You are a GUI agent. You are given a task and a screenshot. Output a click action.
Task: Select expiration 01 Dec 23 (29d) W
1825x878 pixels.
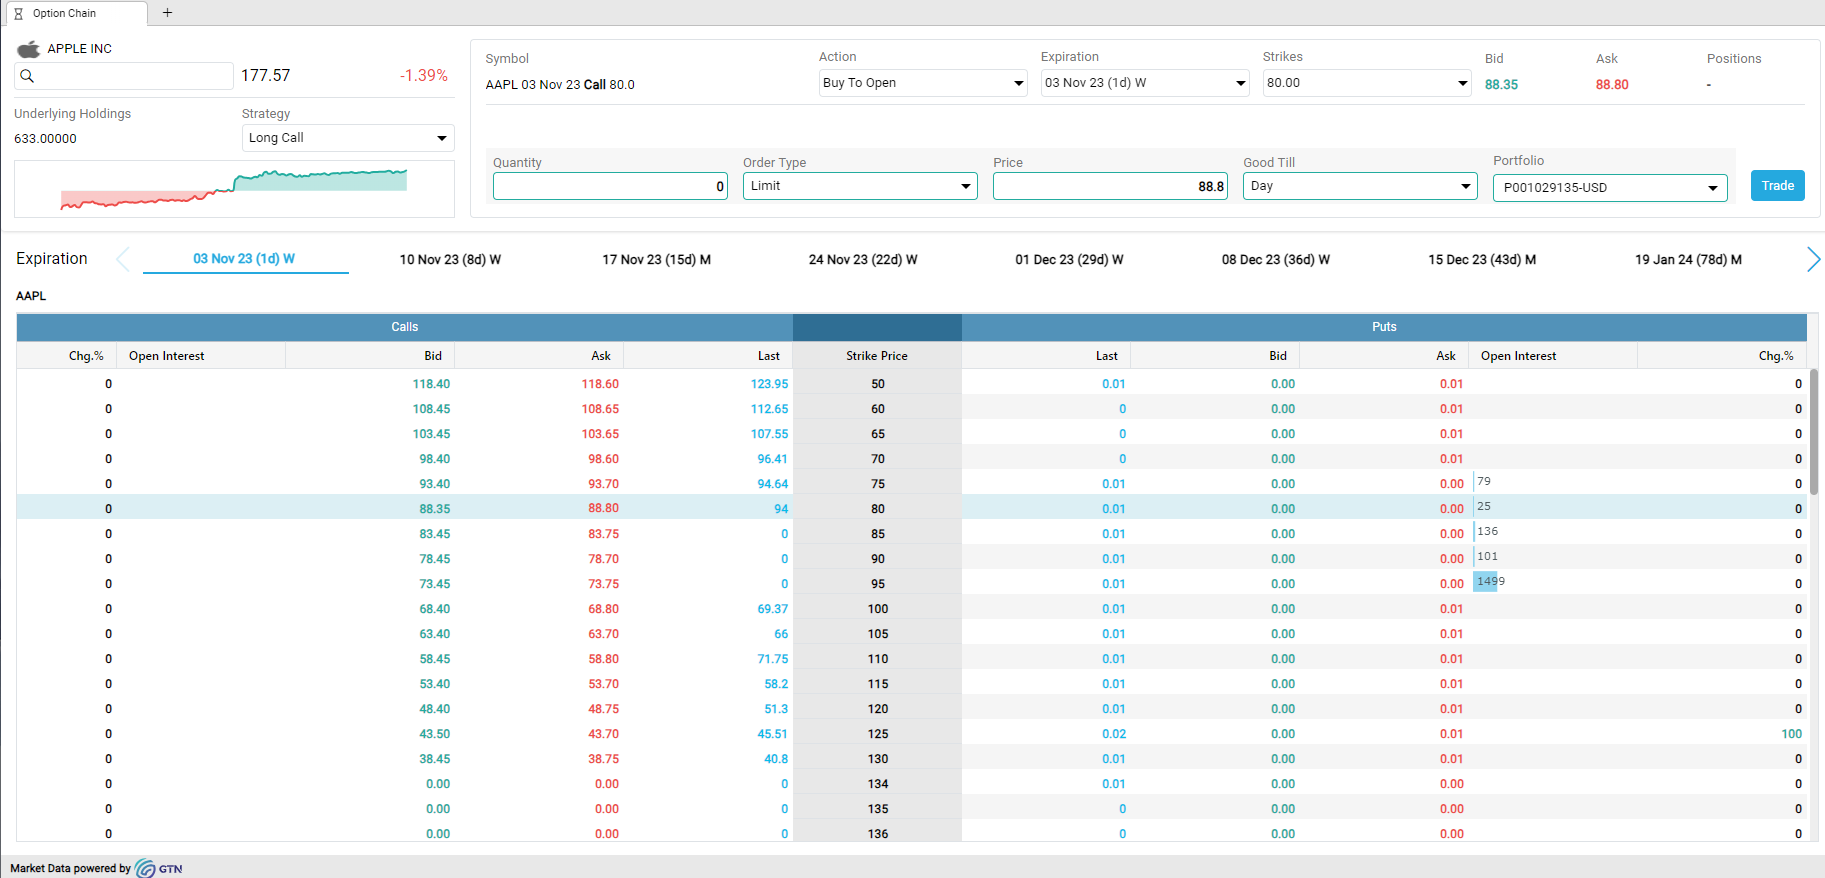click(1069, 260)
